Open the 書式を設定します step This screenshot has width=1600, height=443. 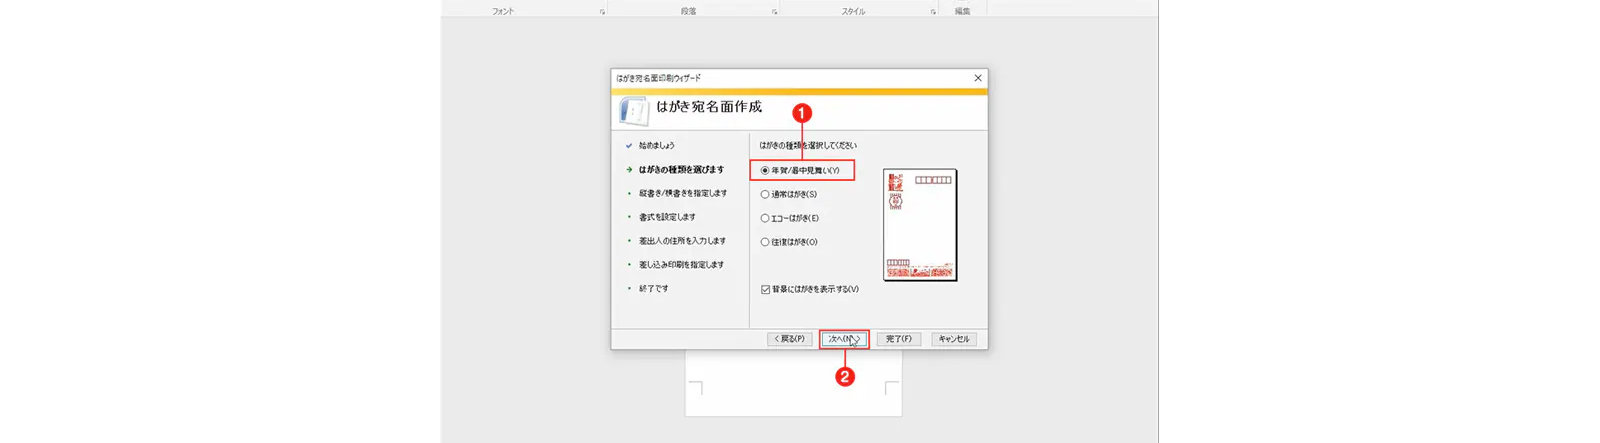click(667, 217)
